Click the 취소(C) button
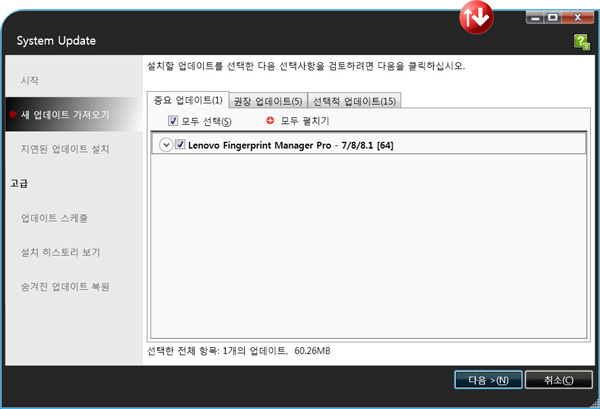600x409 pixels. (x=559, y=380)
